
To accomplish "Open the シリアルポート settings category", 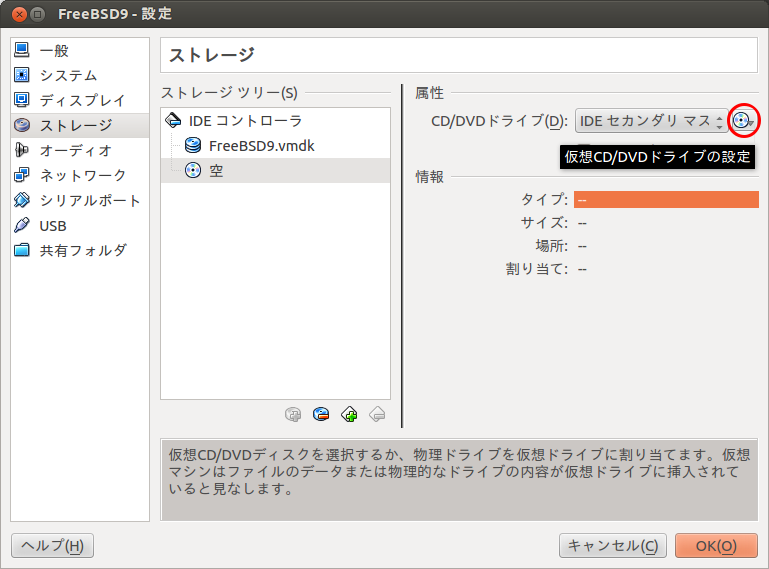I will 80,201.
